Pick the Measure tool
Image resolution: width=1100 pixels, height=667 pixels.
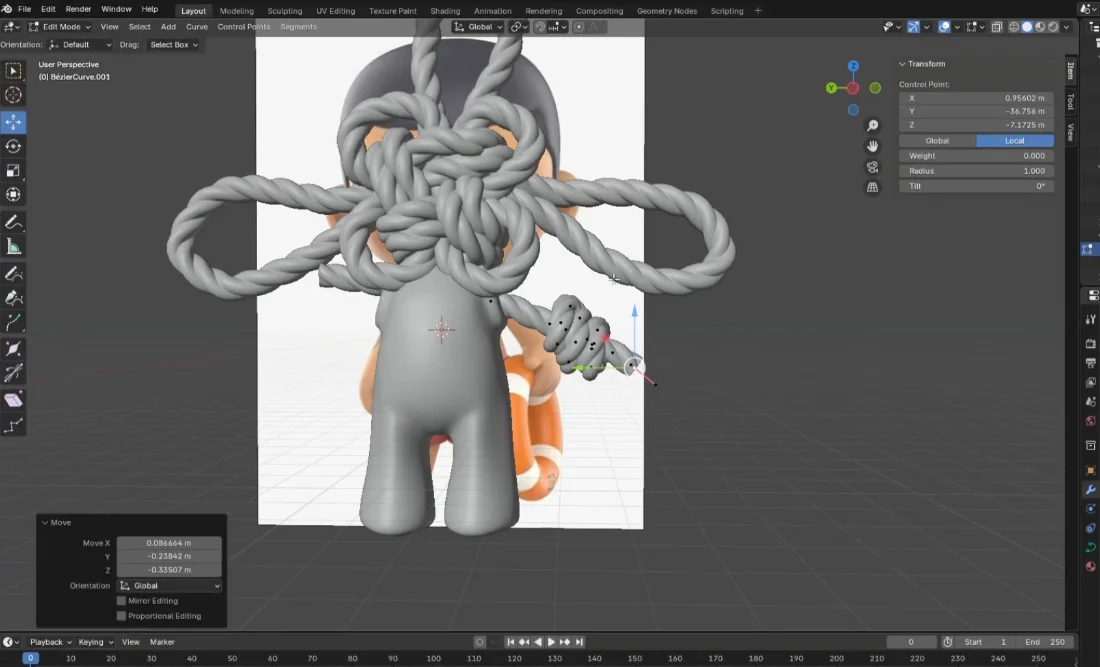point(13,246)
